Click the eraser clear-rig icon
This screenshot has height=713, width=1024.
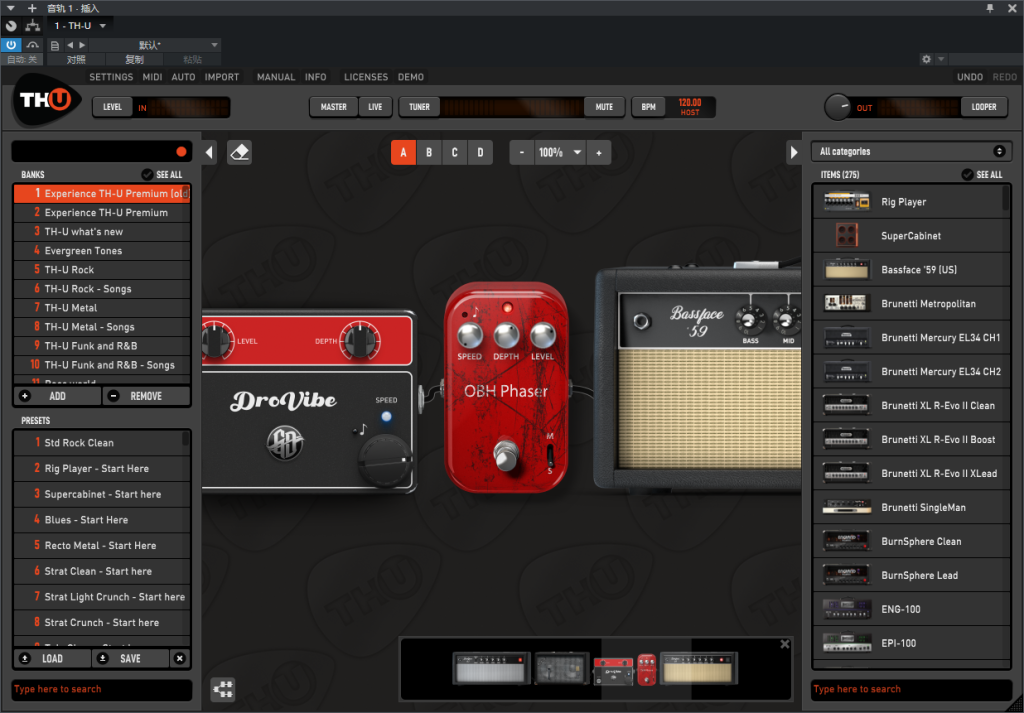pos(240,153)
